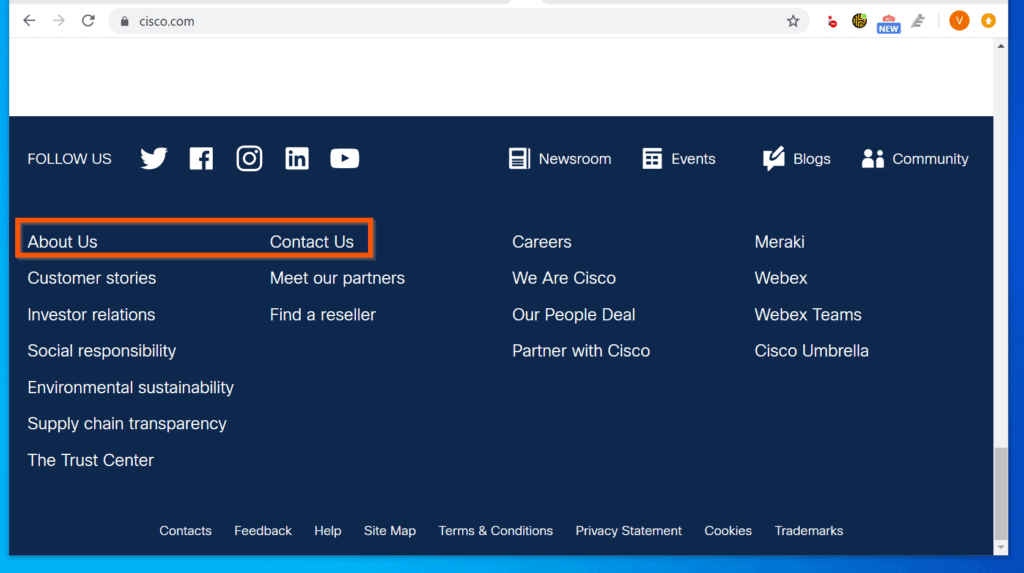Open Partner with Cisco link
This screenshot has height=573, width=1024.
[581, 351]
